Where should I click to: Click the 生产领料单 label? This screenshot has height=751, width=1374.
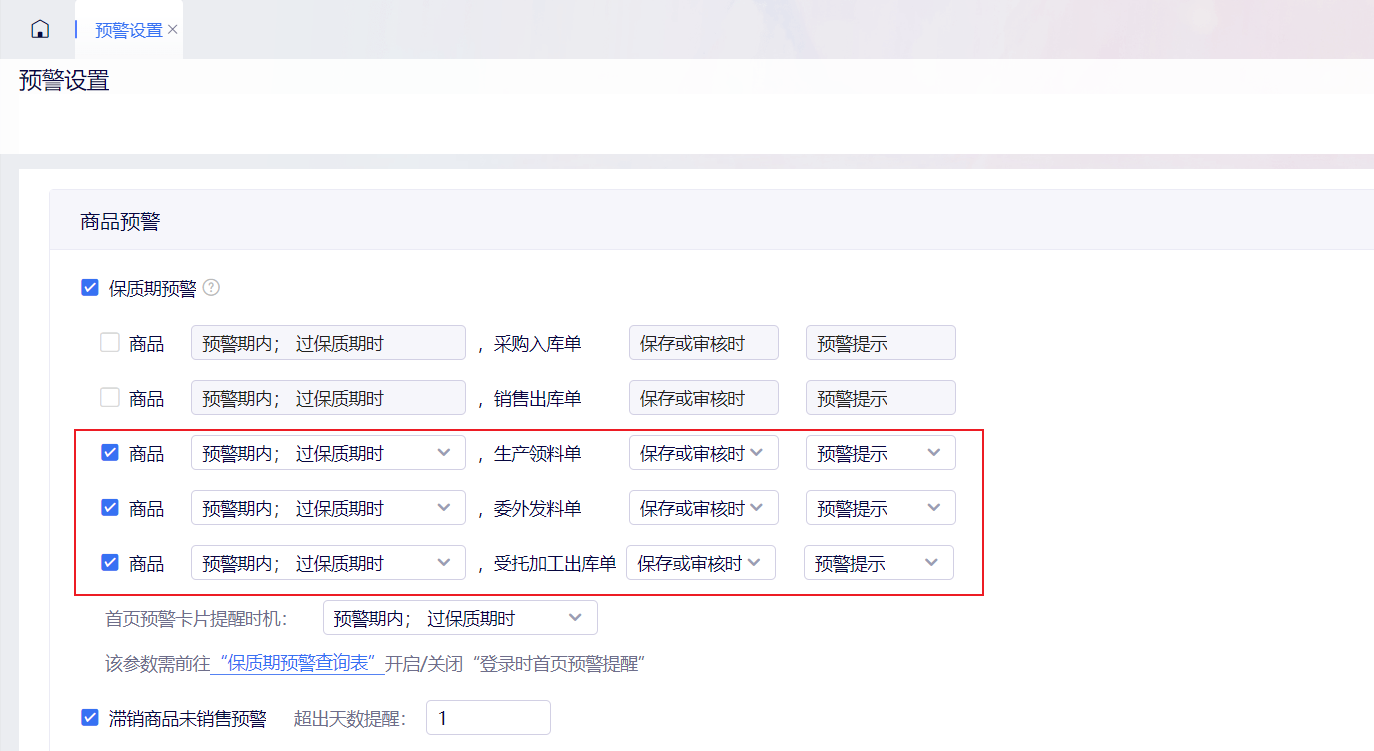(538, 454)
